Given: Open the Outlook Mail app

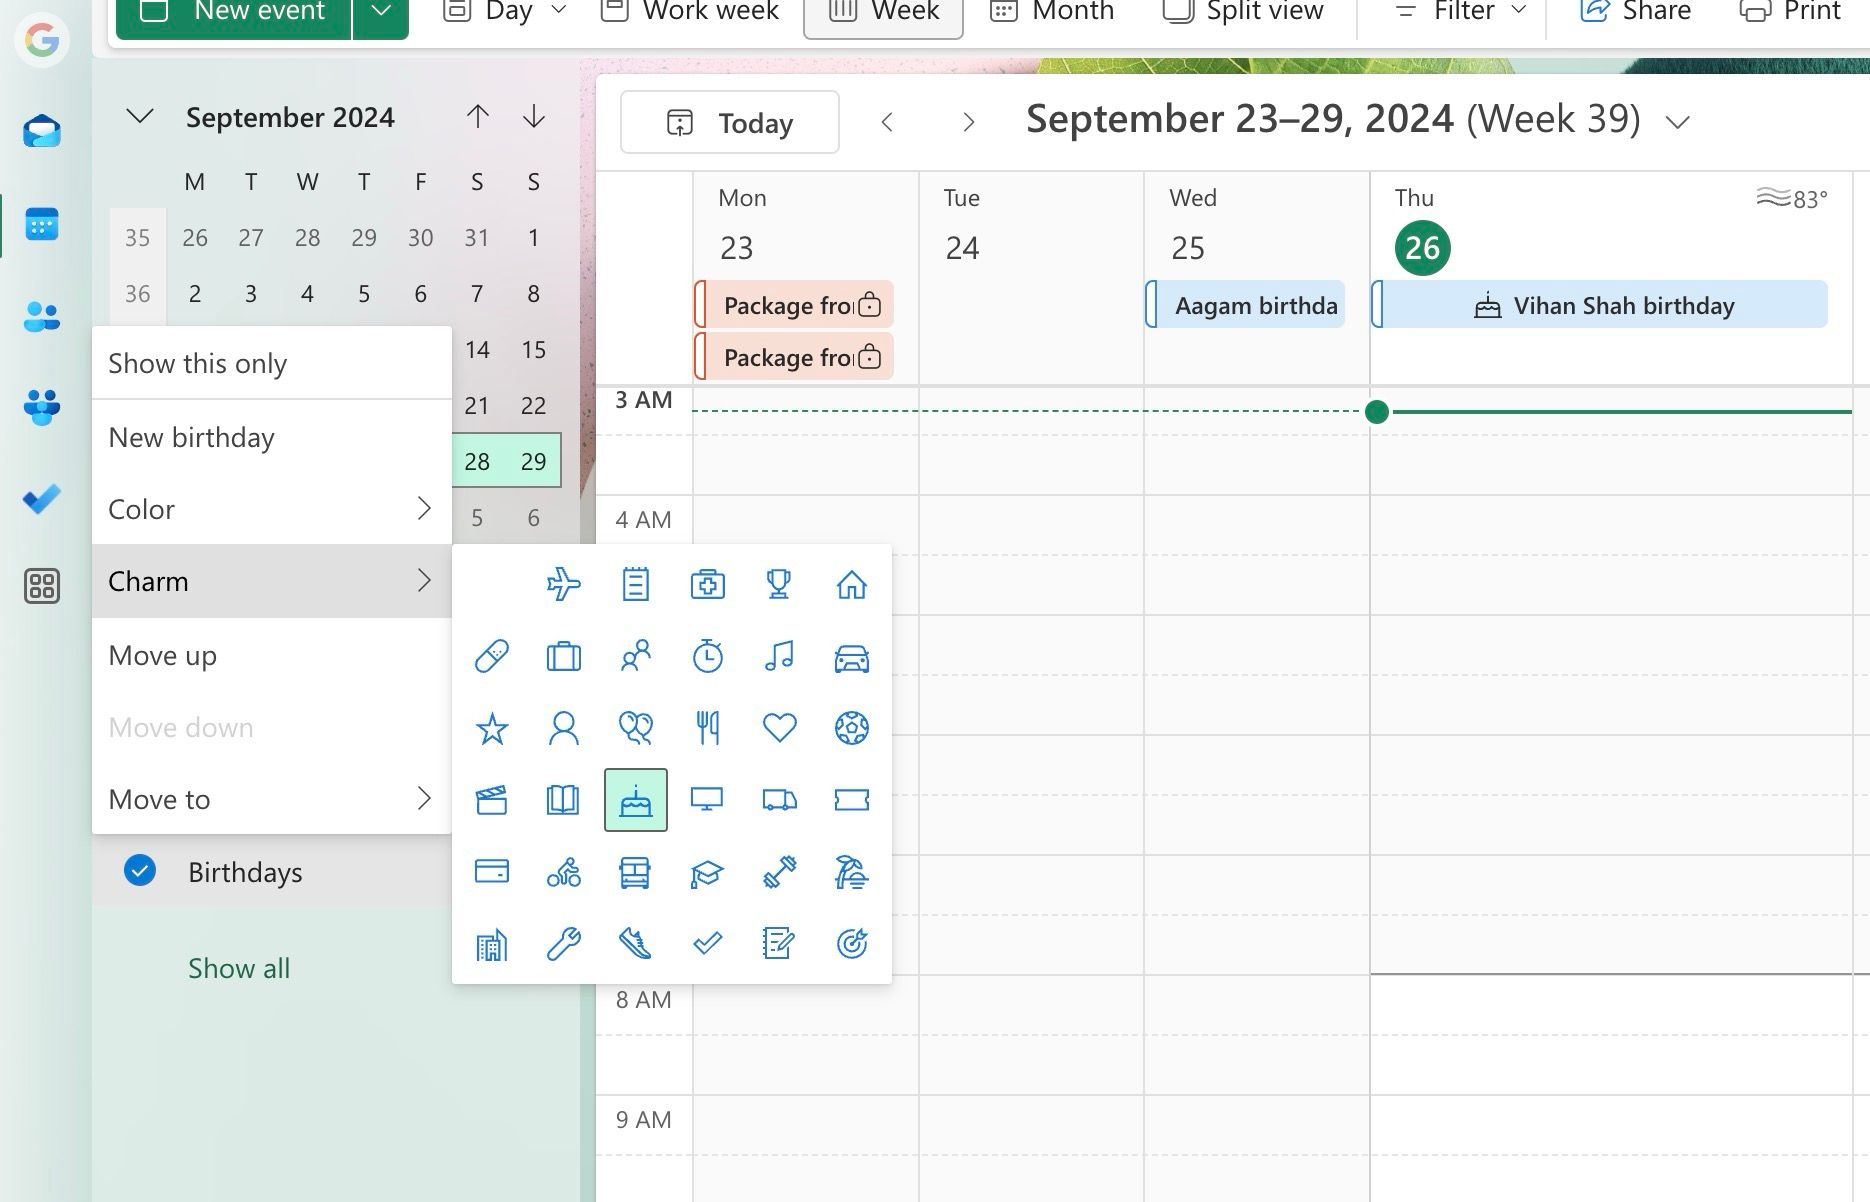Looking at the screenshot, I should point(42,131).
